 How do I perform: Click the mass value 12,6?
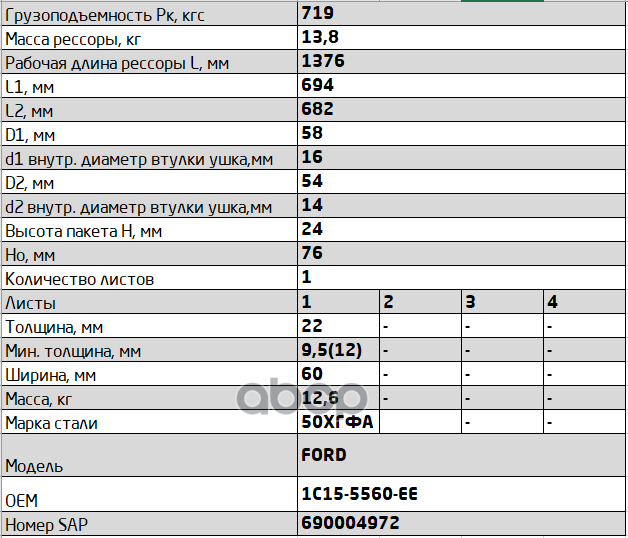pyautogui.click(x=320, y=398)
